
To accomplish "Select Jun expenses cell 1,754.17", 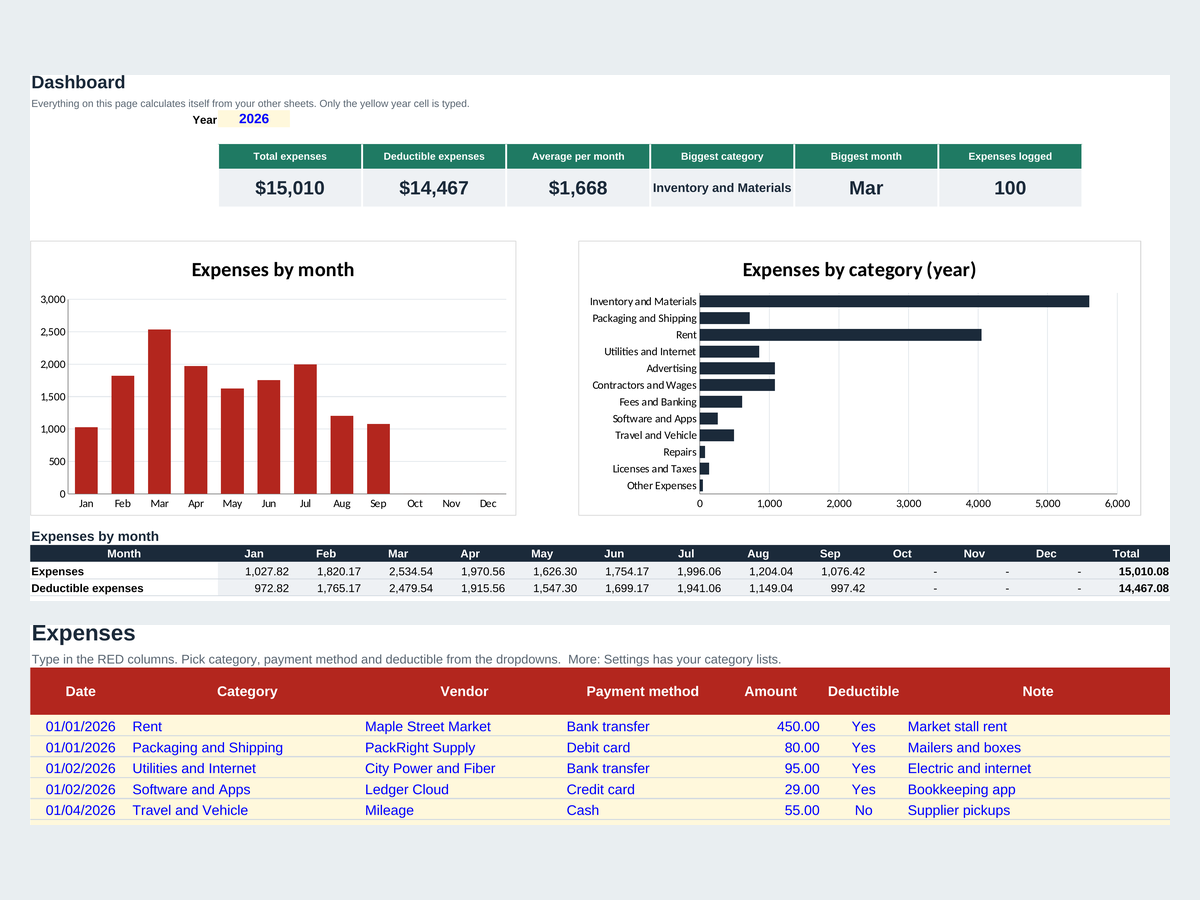I will point(614,571).
